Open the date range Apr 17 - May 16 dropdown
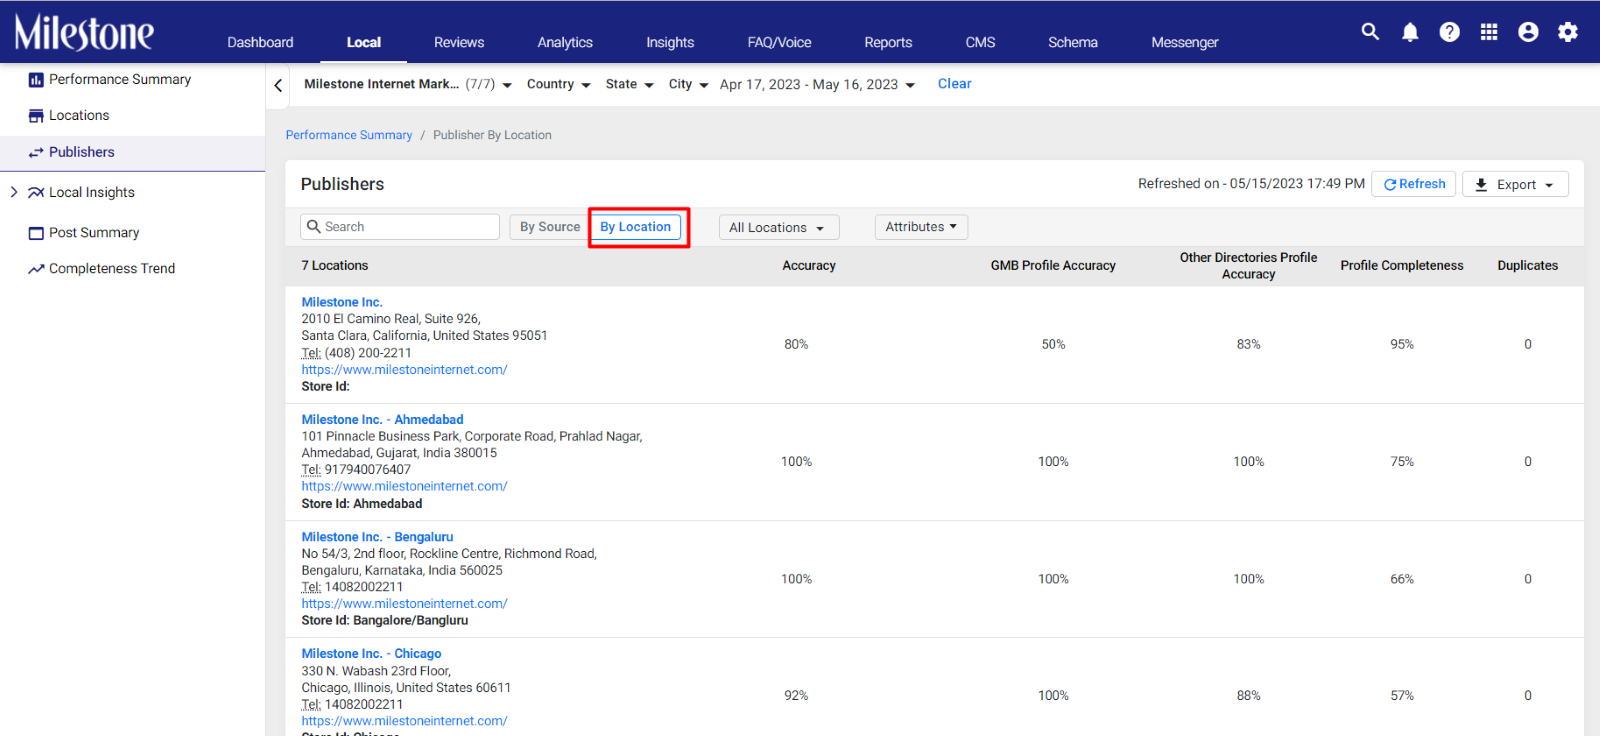The image size is (1600, 736). (817, 85)
